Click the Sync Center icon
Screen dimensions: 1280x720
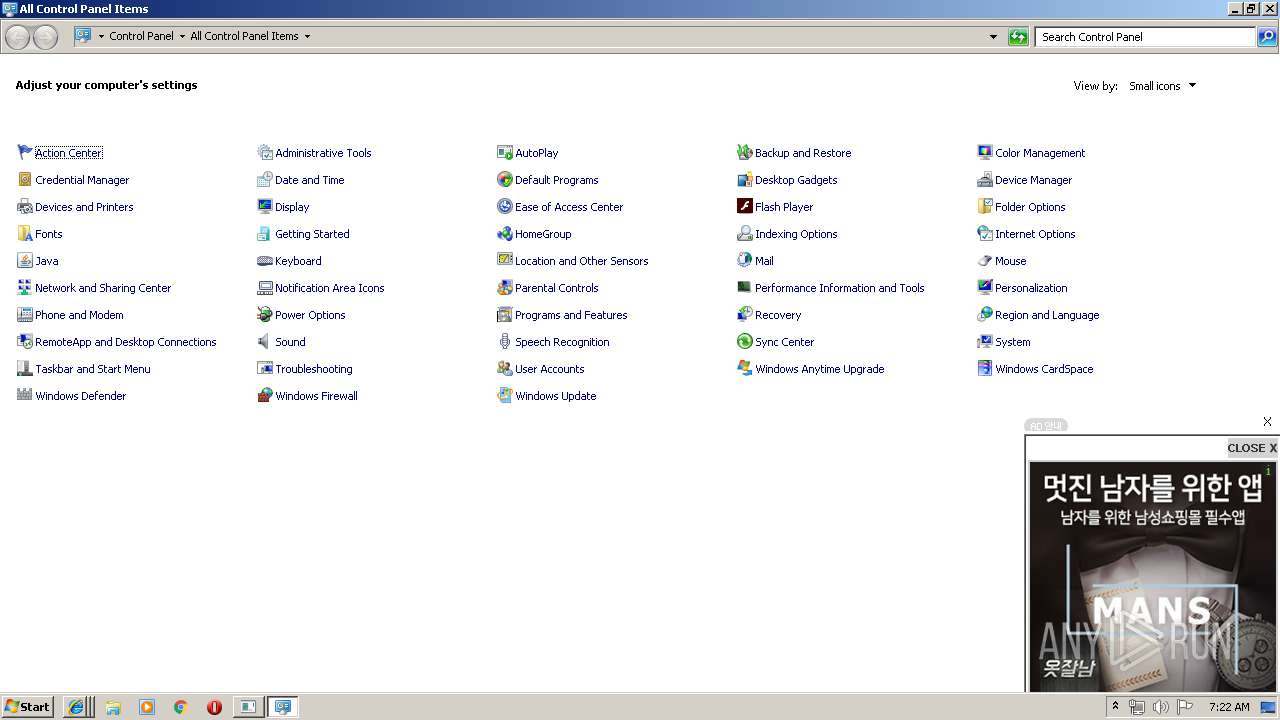click(x=745, y=341)
